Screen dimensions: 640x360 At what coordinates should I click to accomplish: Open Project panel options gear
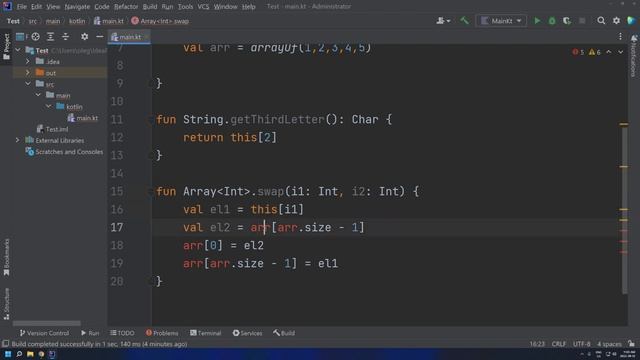coord(84,37)
